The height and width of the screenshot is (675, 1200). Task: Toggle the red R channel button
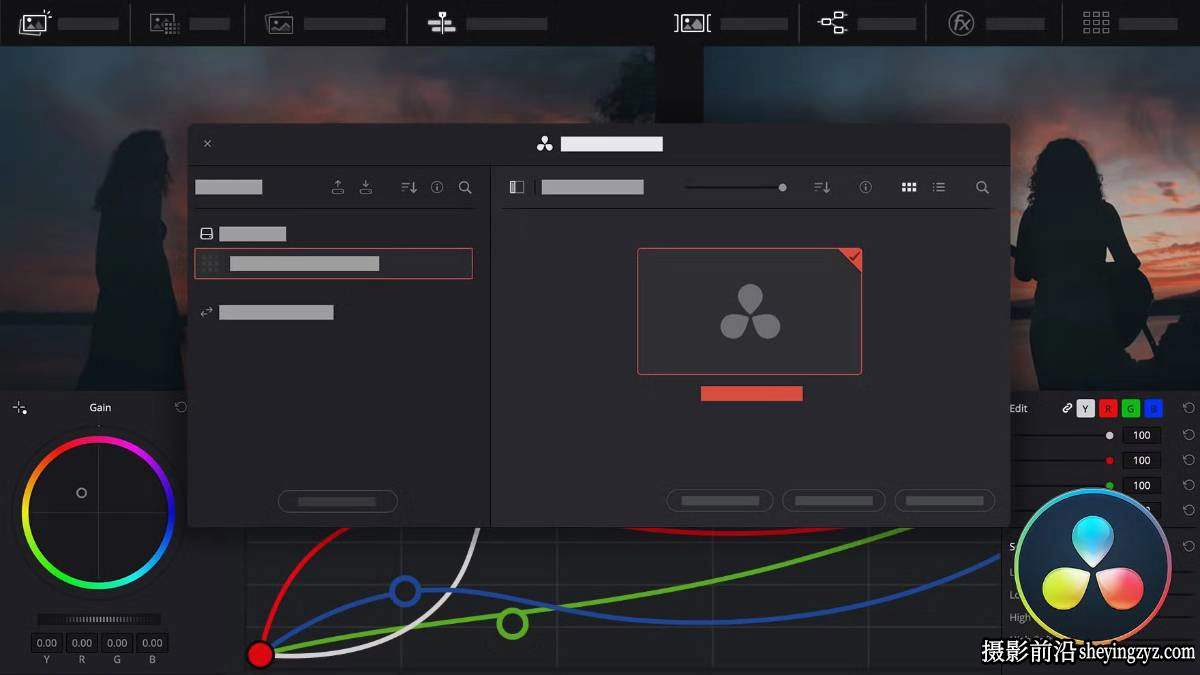click(x=1108, y=408)
